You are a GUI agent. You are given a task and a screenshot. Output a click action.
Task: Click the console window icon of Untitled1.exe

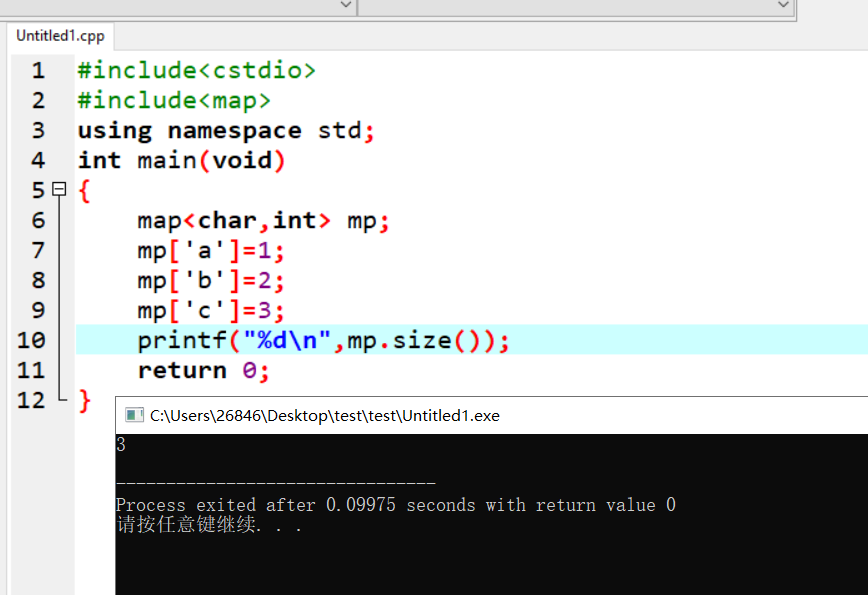tap(134, 415)
